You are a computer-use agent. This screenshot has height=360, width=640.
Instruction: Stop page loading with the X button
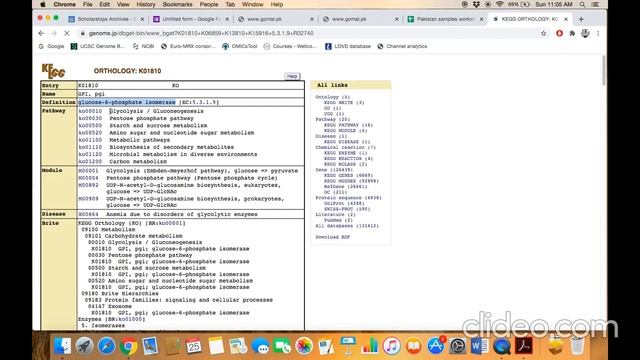(67, 33)
